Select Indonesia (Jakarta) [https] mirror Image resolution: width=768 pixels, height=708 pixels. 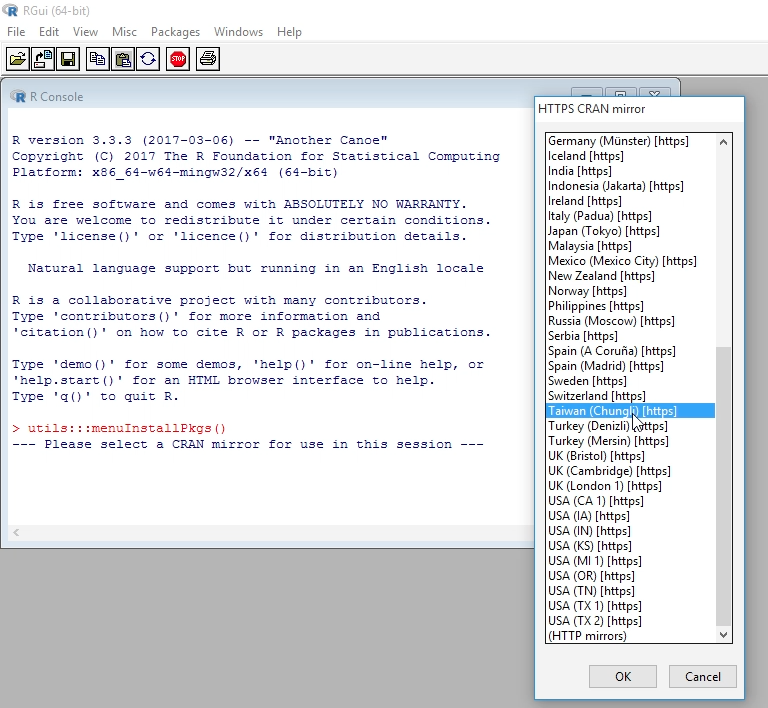click(x=630, y=186)
